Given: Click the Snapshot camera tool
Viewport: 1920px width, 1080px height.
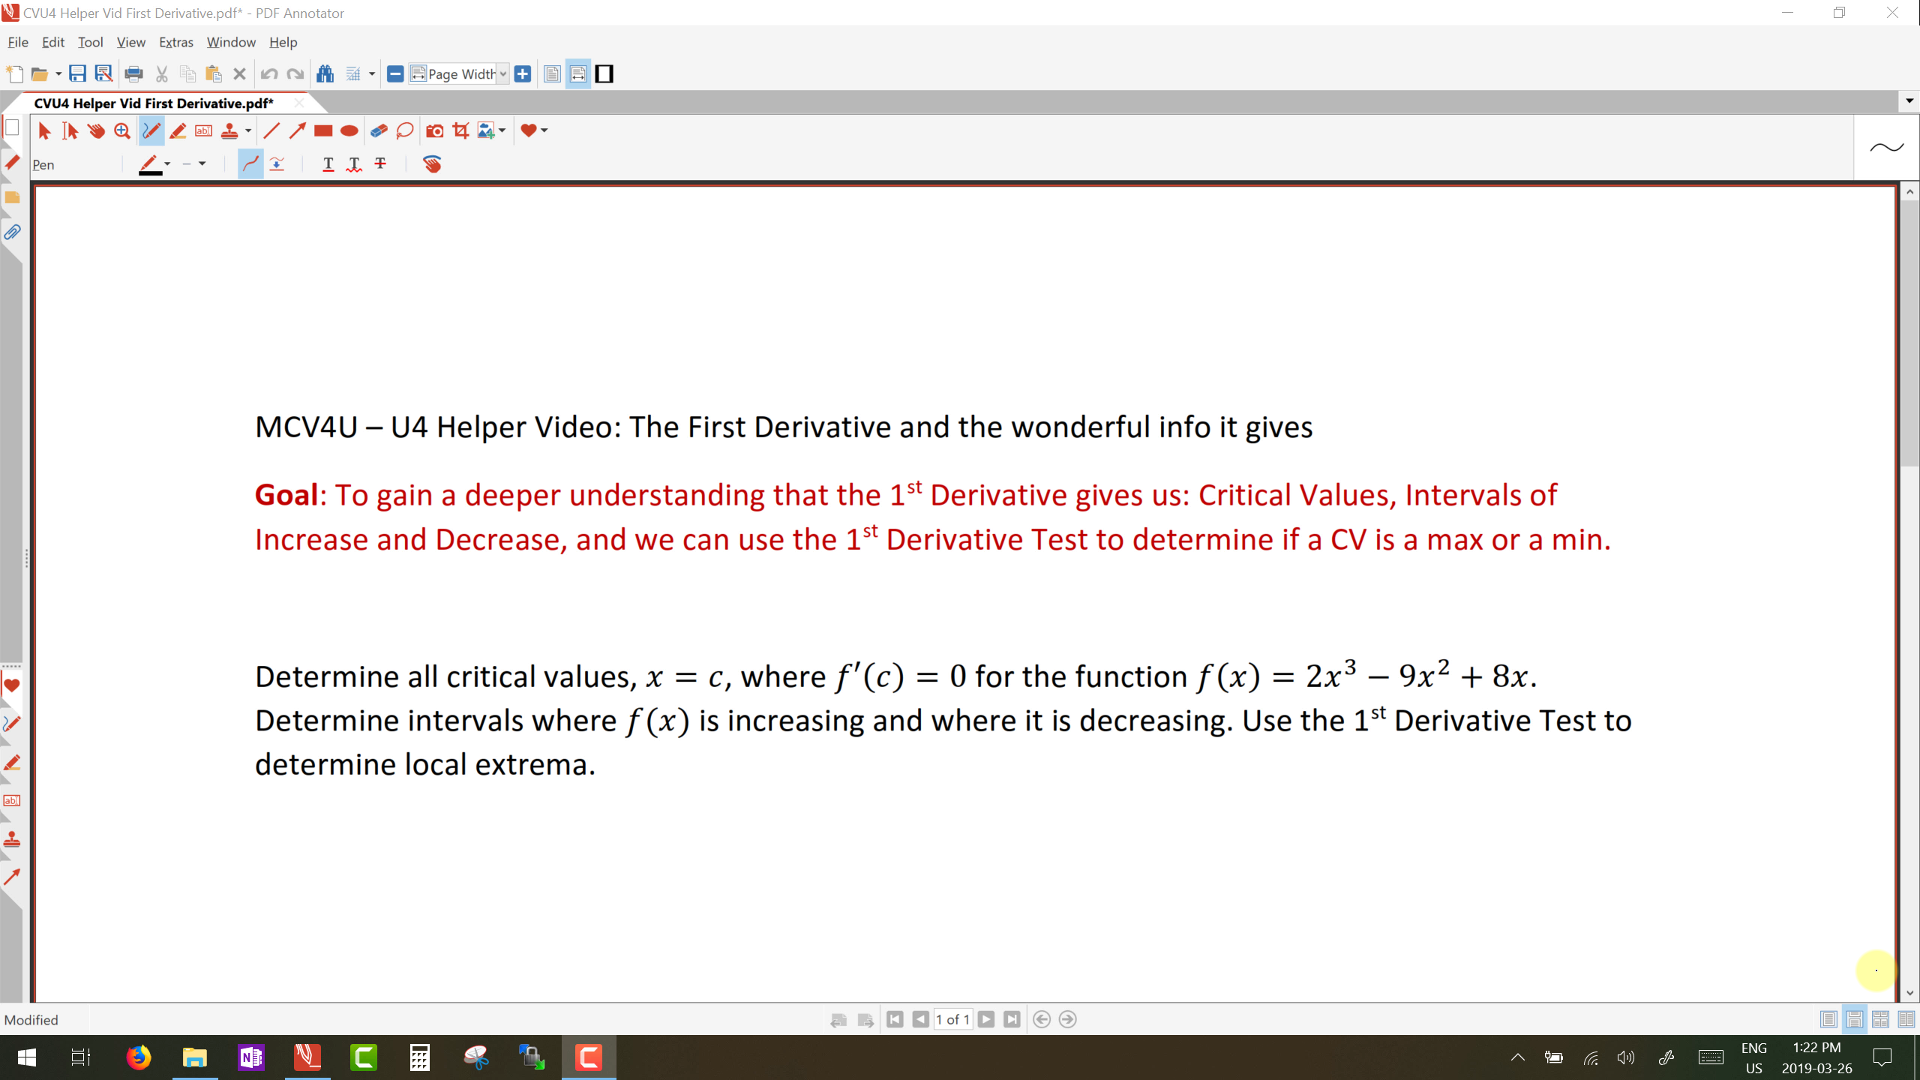Looking at the screenshot, I should pos(434,131).
